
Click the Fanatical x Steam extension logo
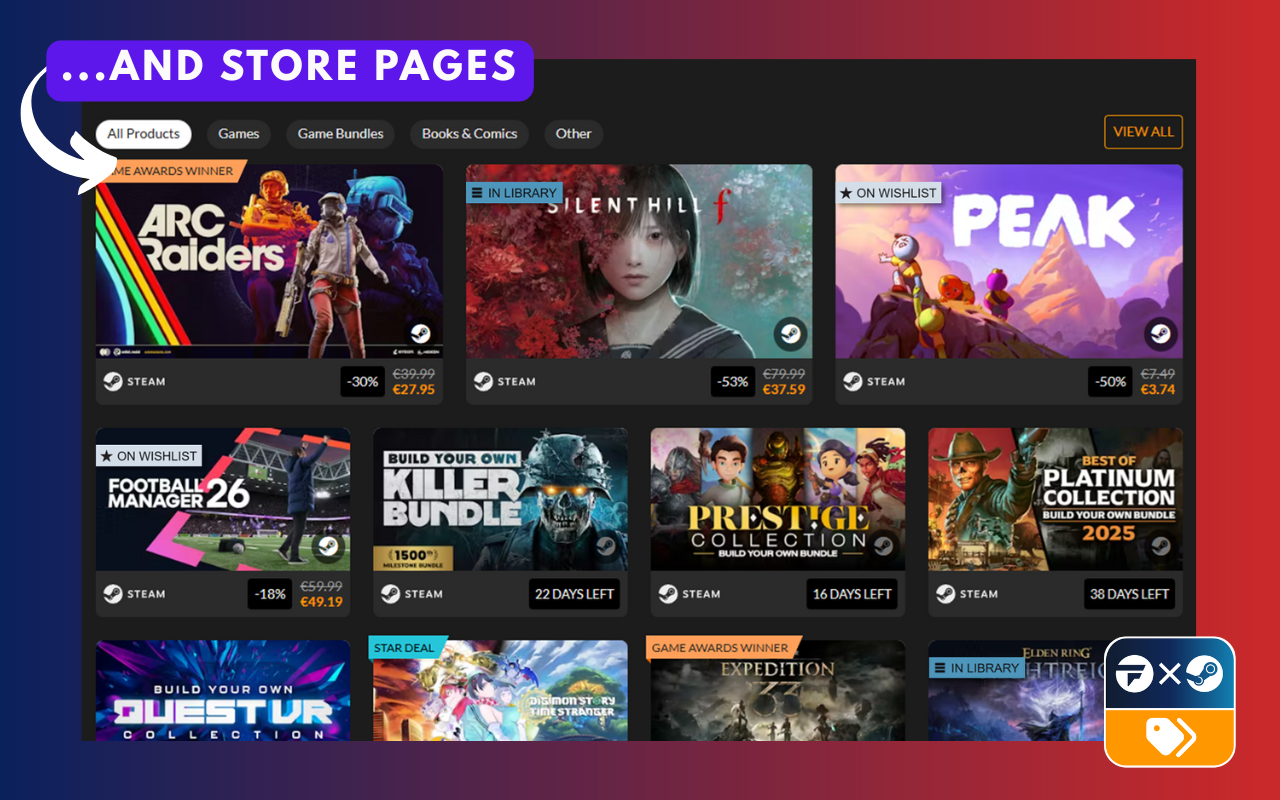tap(1170, 676)
